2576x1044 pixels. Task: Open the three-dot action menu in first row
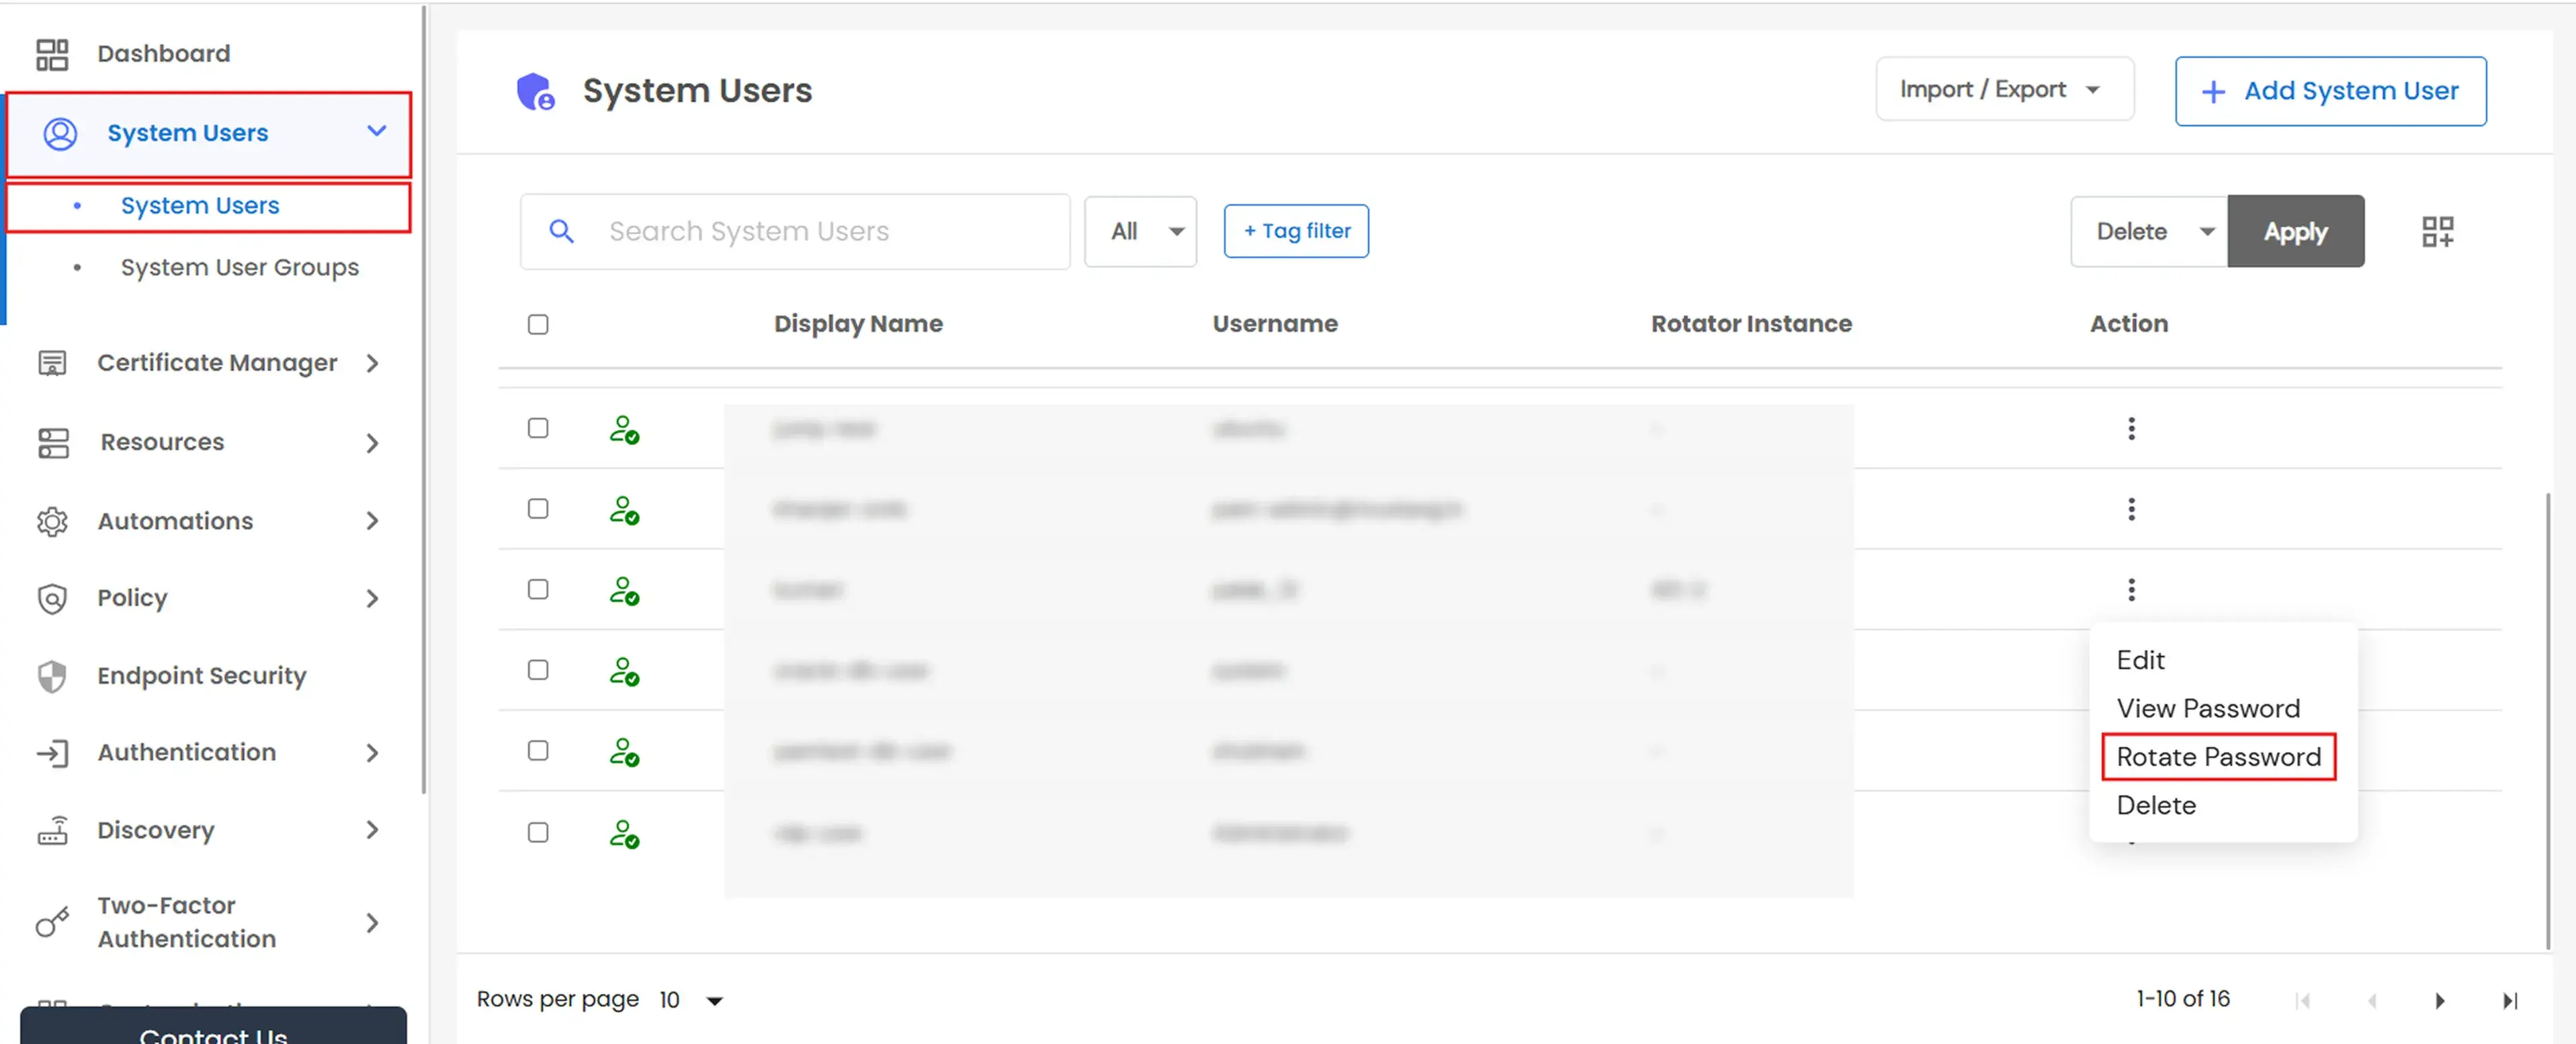tap(2131, 429)
